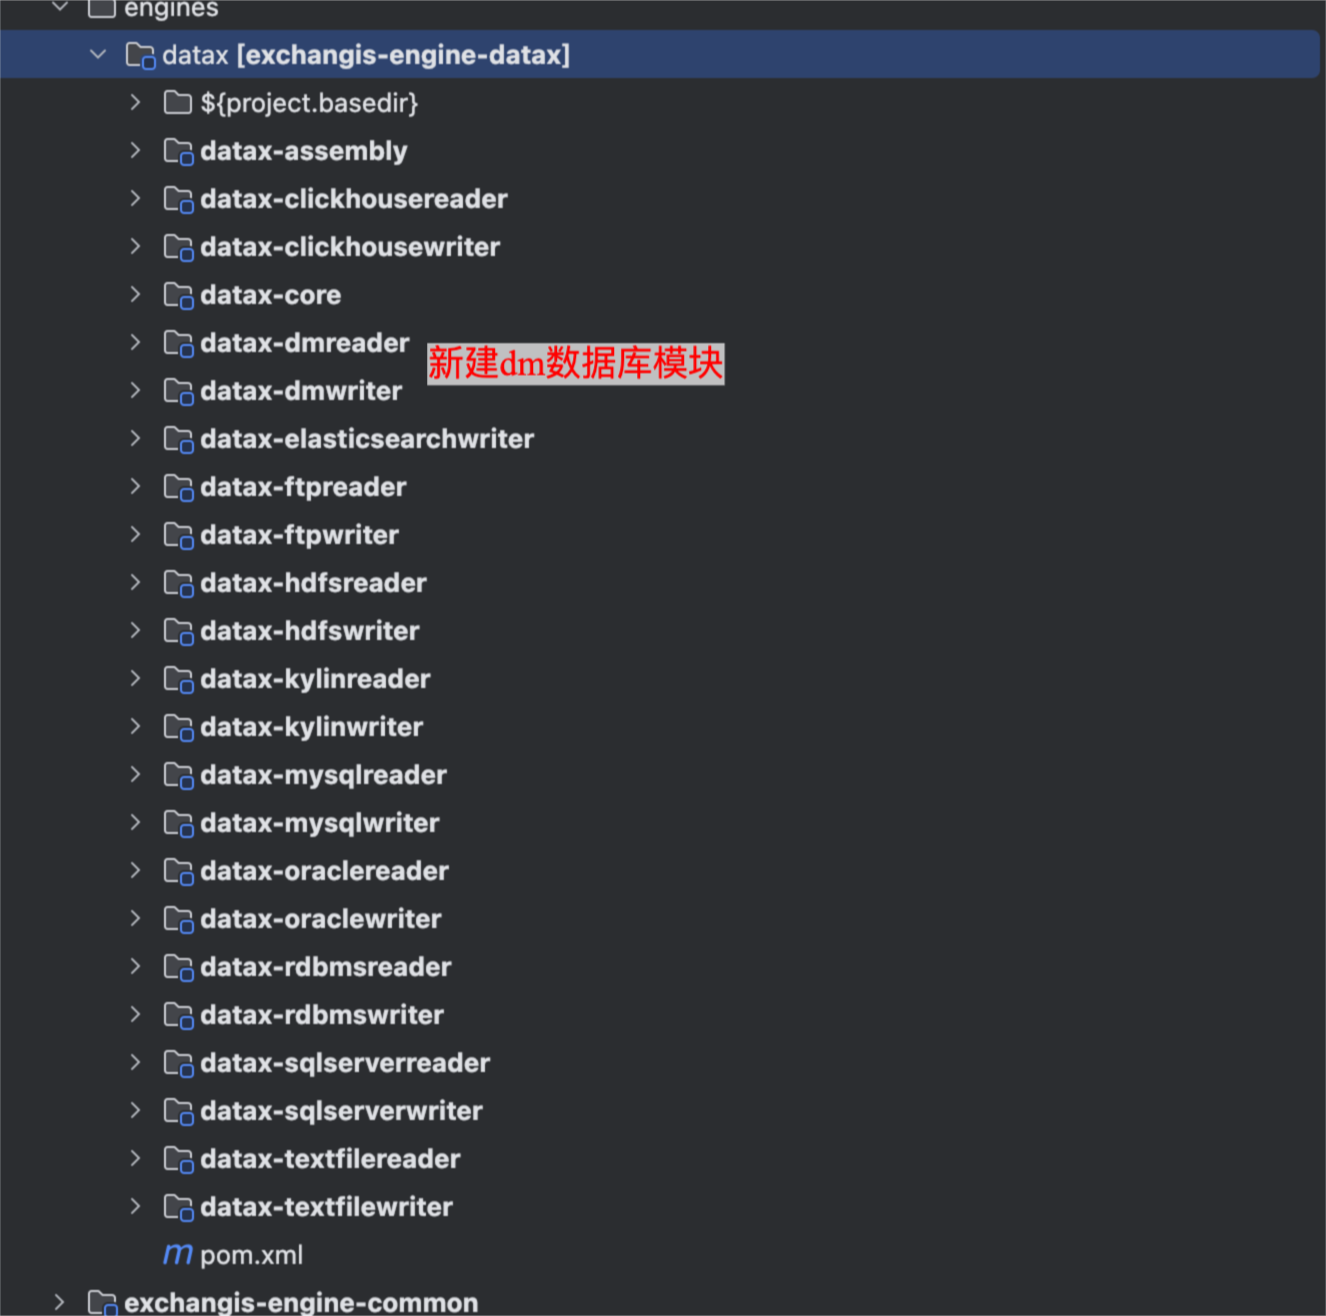Collapse the datax [exchangis-engine-datax] node
Viewport: 1326px width, 1316px height.
click(x=98, y=55)
